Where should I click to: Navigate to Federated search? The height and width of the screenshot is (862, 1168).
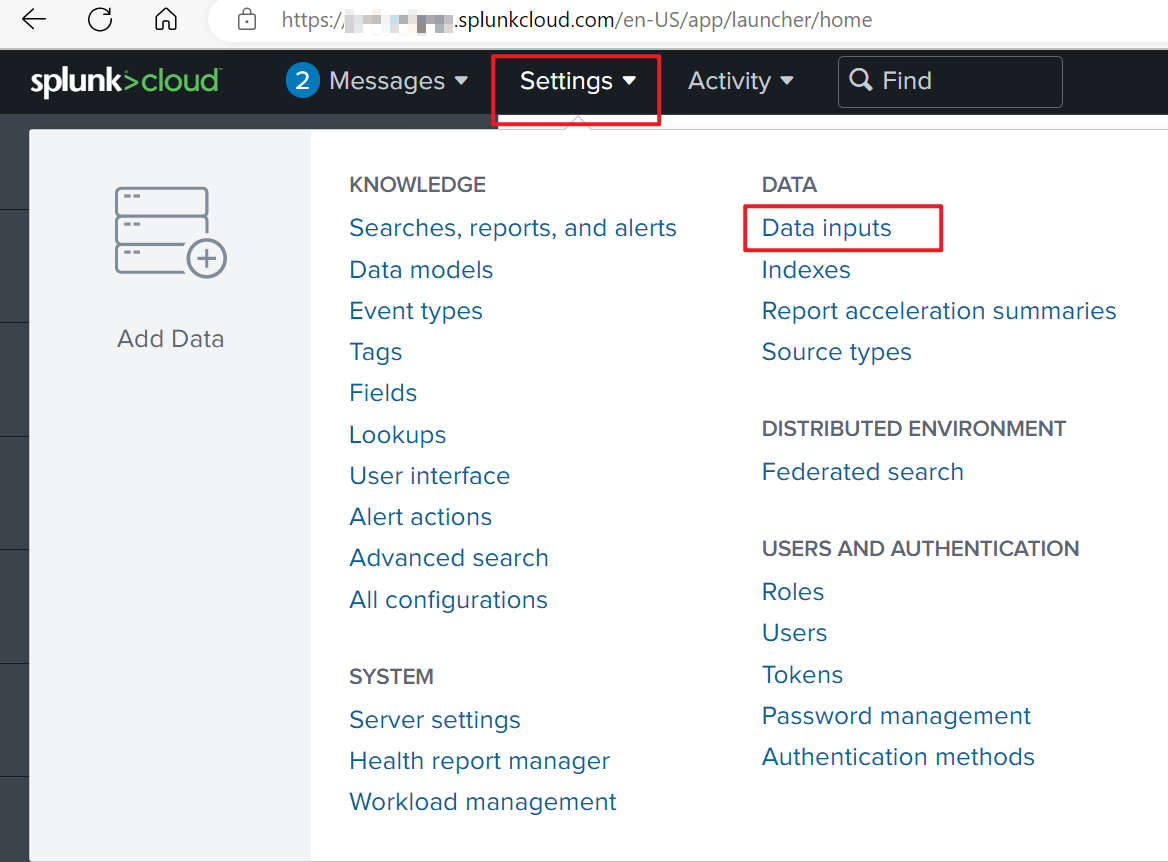click(x=862, y=471)
